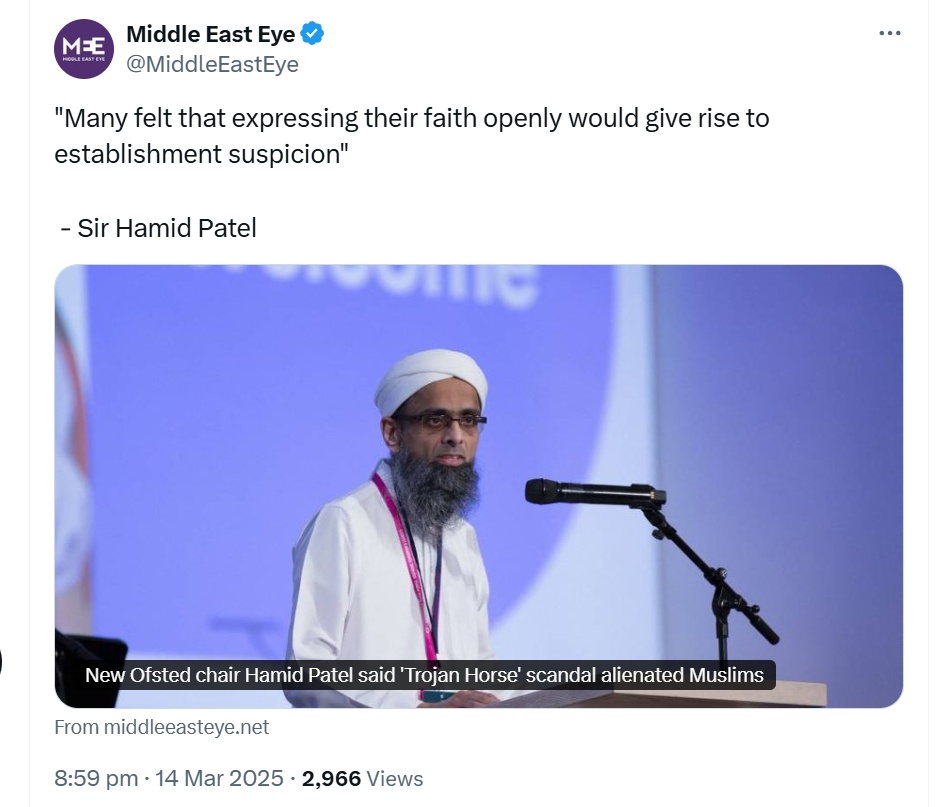Click the '- Sir Hamid Patel' attribution line
Image resolution: width=935 pixels, height=807 pixels.
158,228
